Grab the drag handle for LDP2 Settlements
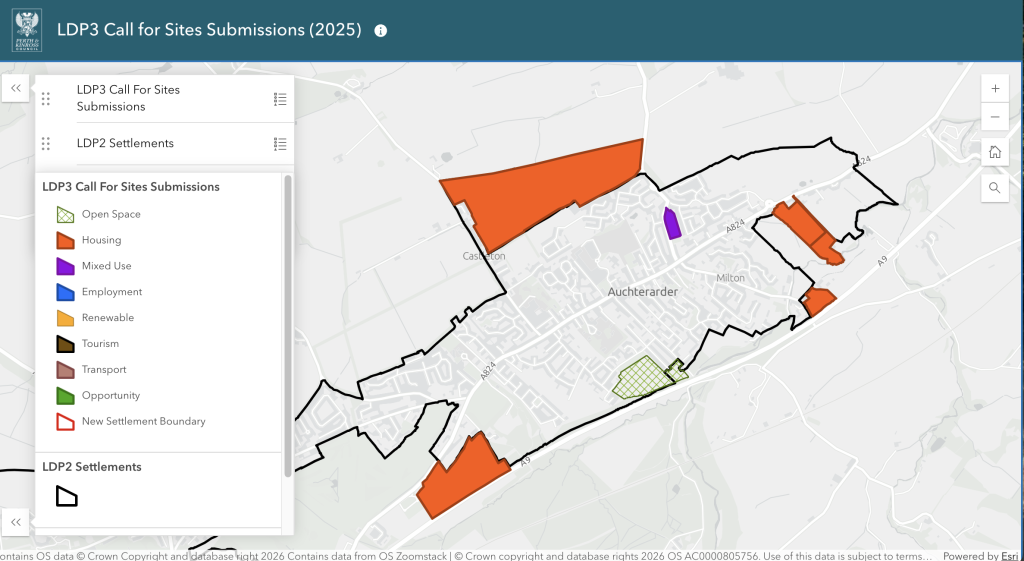The height and width of the screenshot is (561, 1024). click(x=46, y=144)
